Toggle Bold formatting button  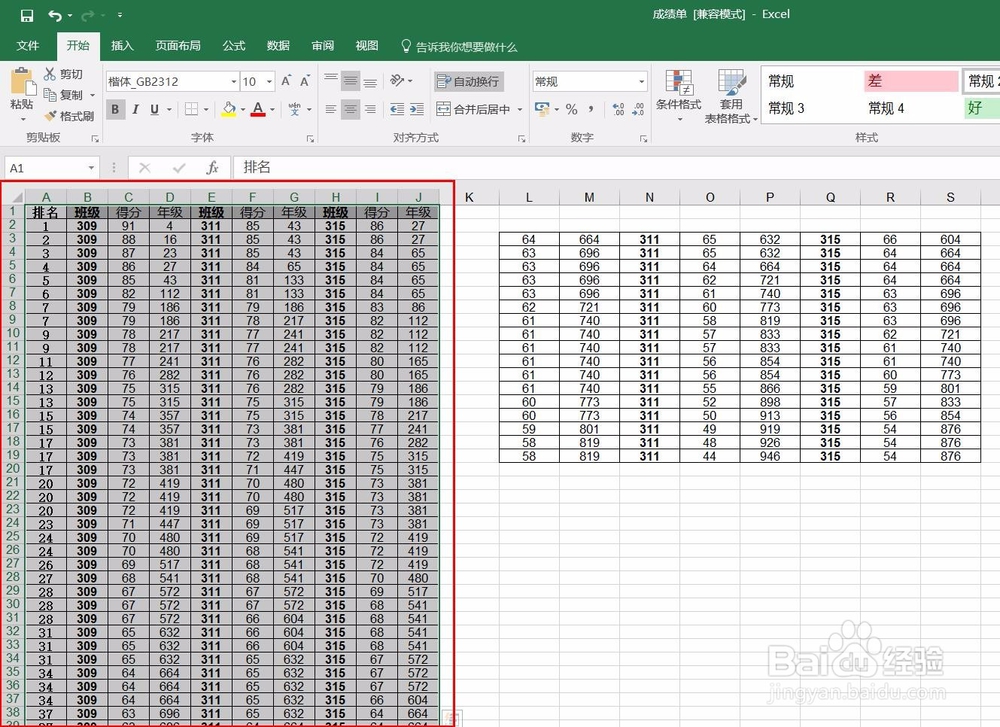click(x=115, y=109)
